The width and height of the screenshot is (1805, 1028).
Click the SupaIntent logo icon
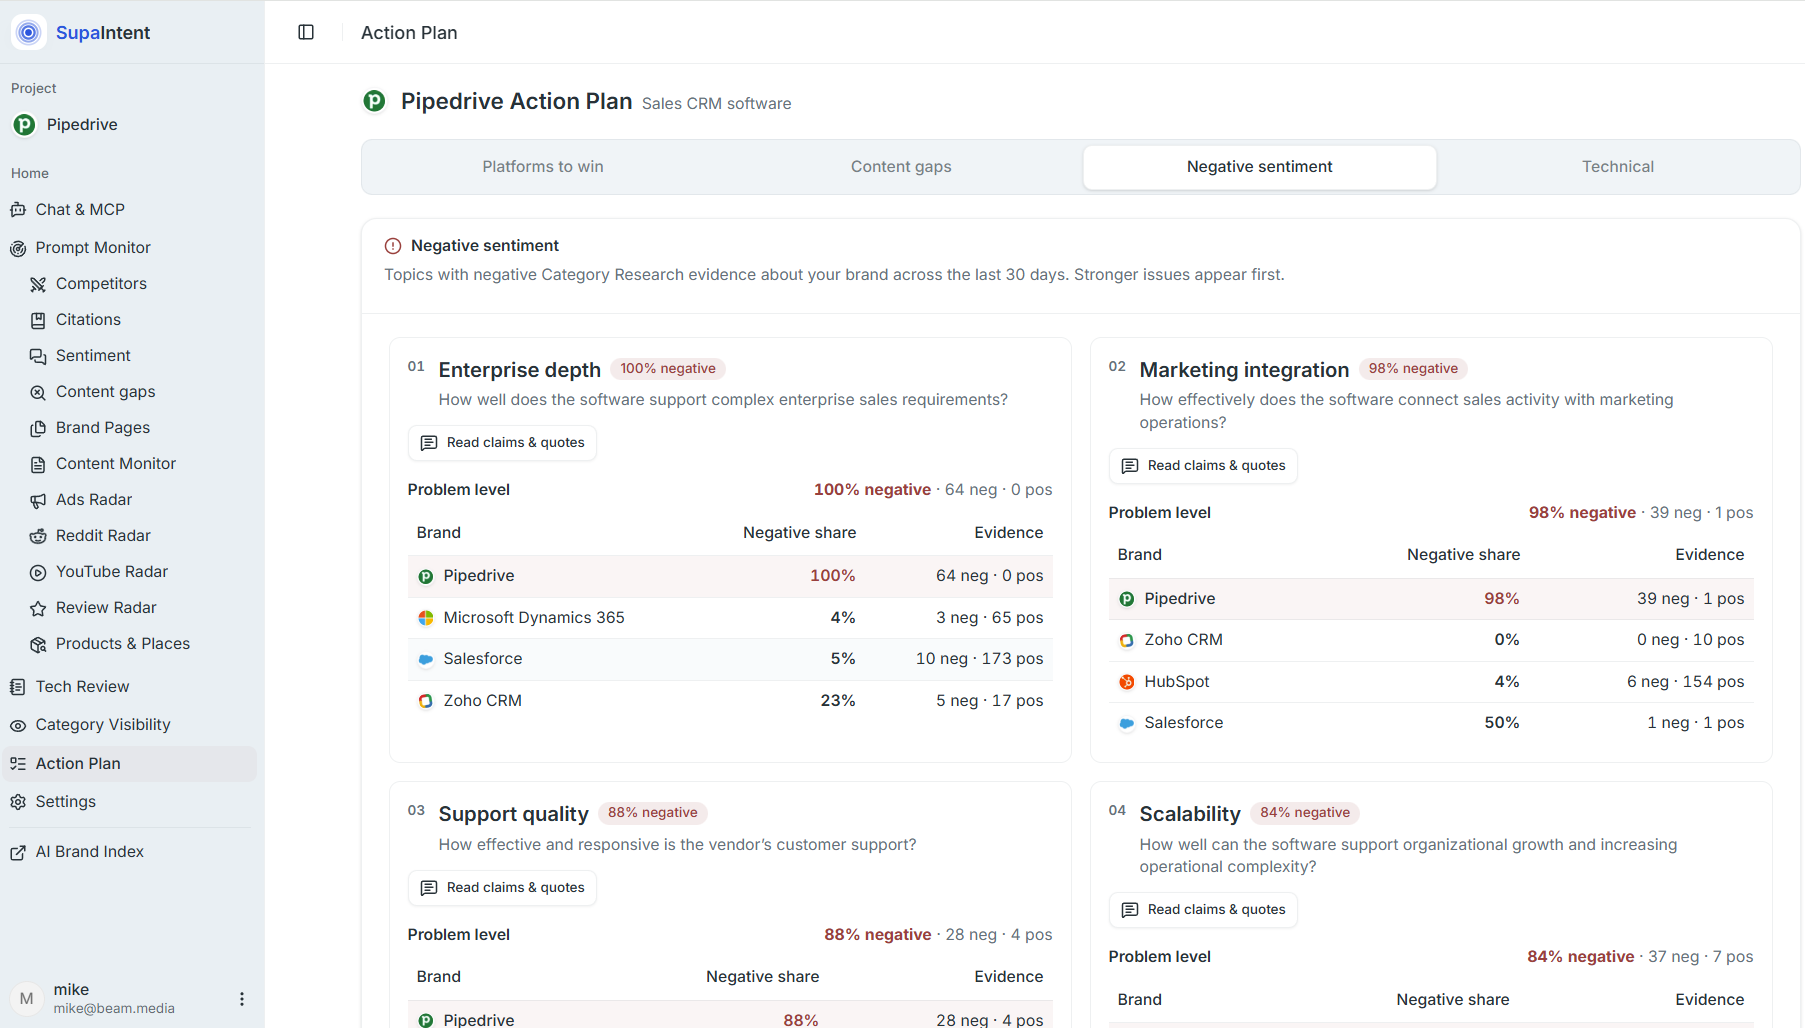click(x=29, y=32)
